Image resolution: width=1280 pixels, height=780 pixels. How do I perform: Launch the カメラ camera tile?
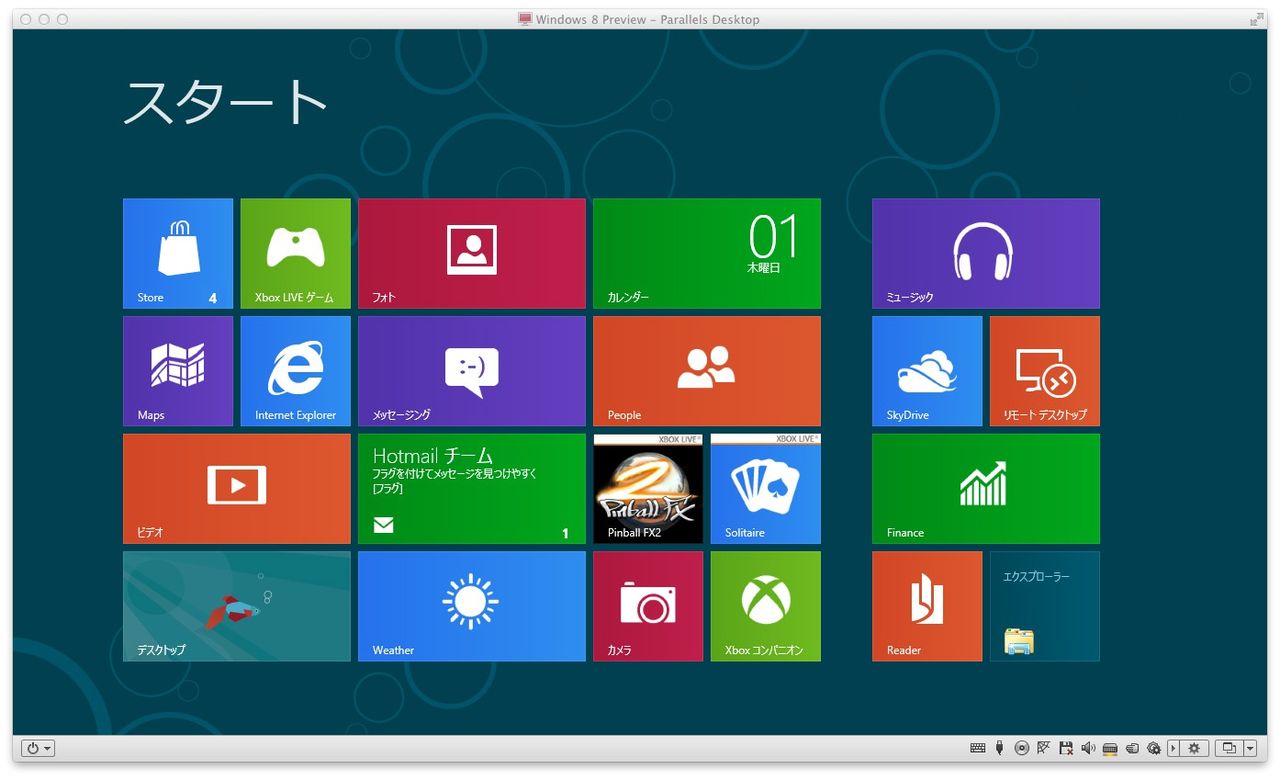pos(648,606)
